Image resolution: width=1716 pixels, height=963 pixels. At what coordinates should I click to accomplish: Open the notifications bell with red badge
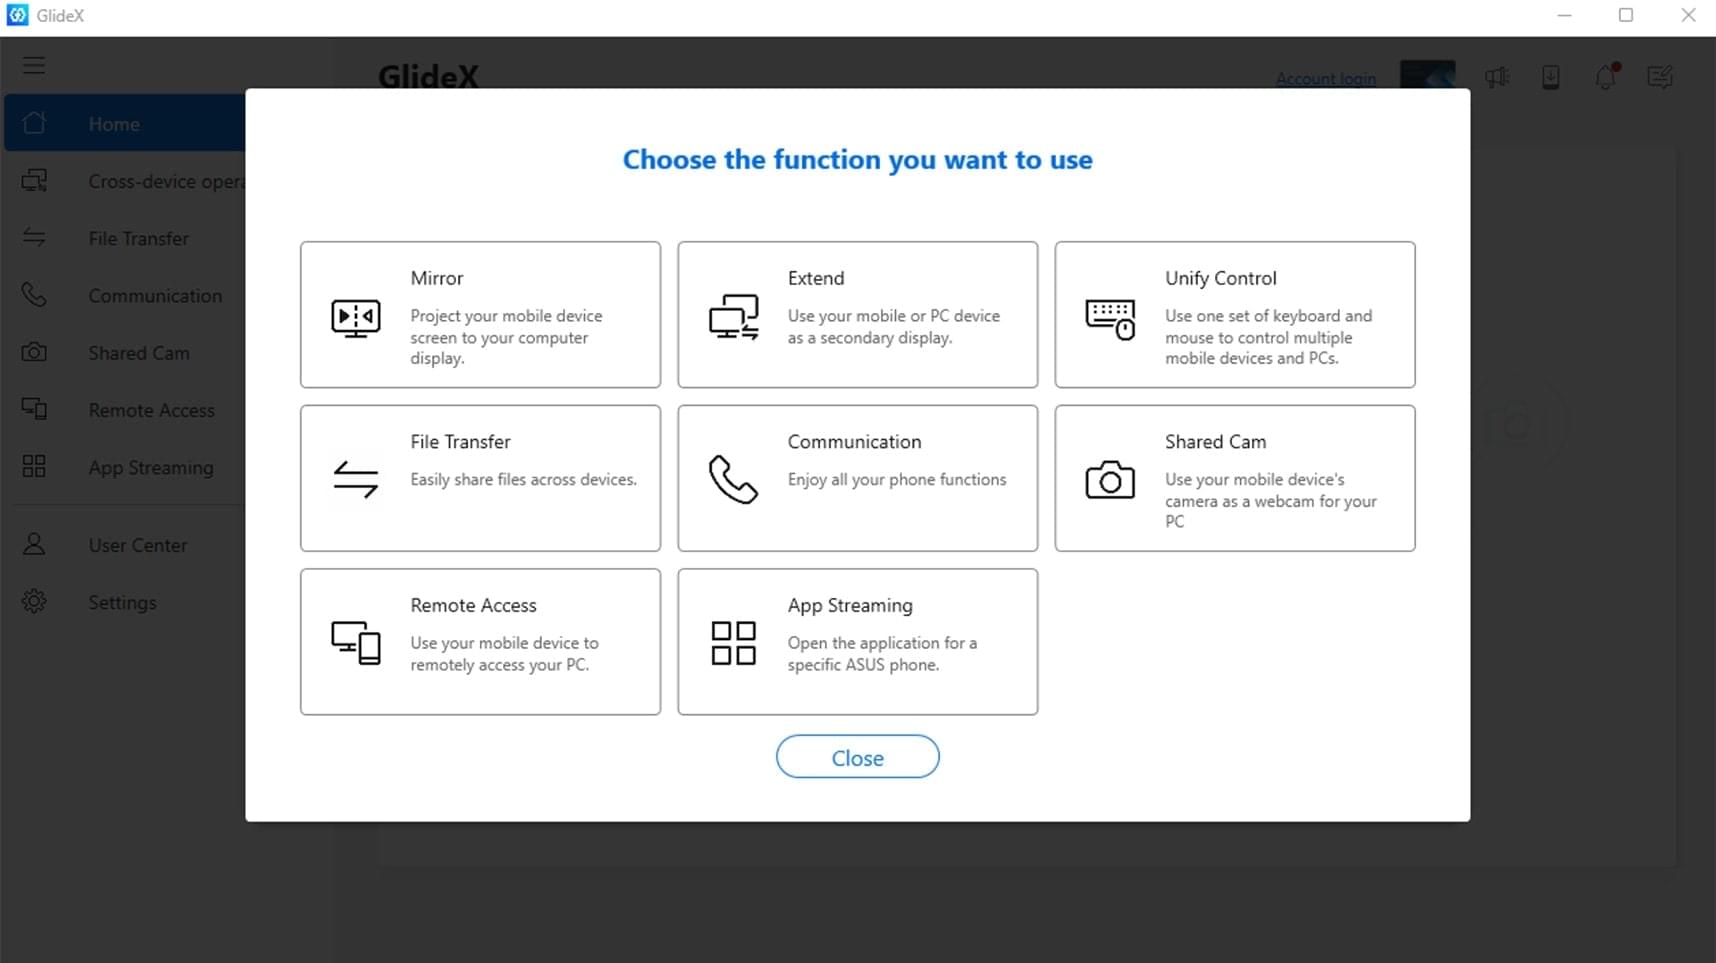1606,77
